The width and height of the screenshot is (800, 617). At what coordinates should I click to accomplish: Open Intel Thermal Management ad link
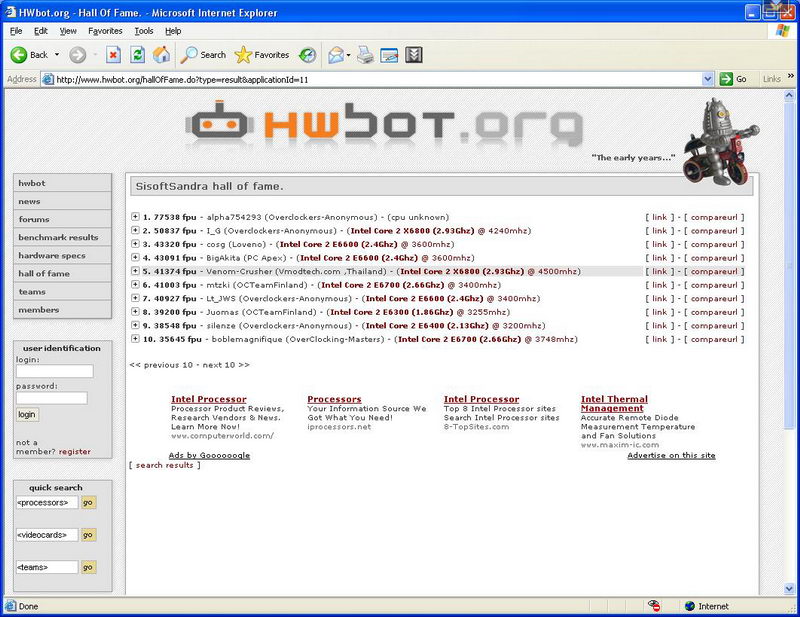click(x=614, y=403)
